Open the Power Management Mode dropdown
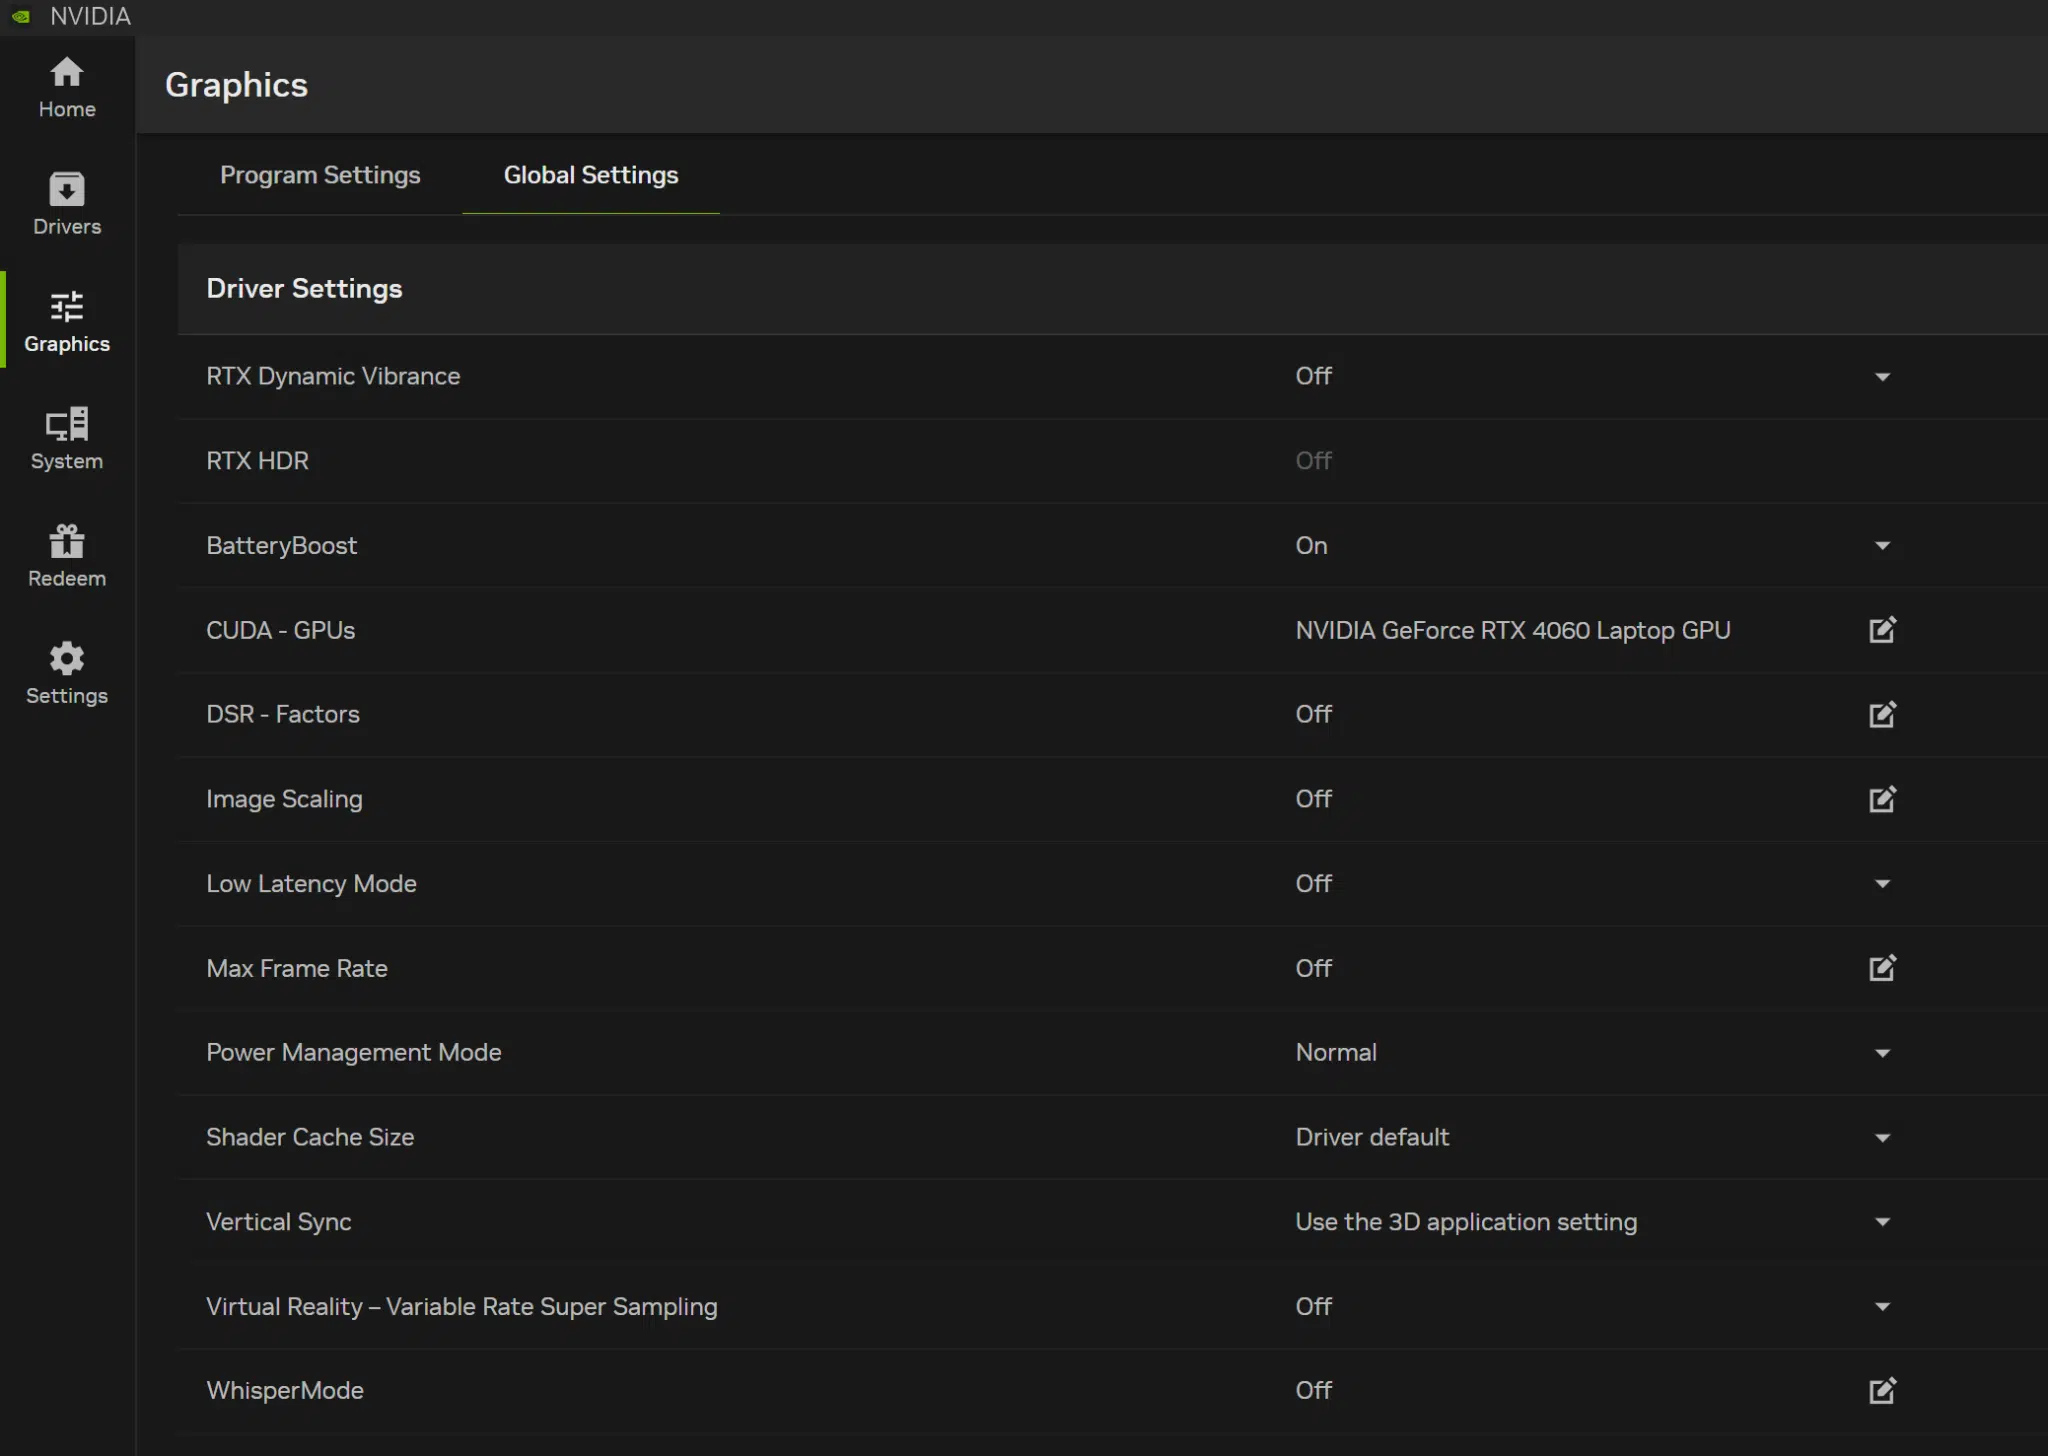 point(1882,1053)
